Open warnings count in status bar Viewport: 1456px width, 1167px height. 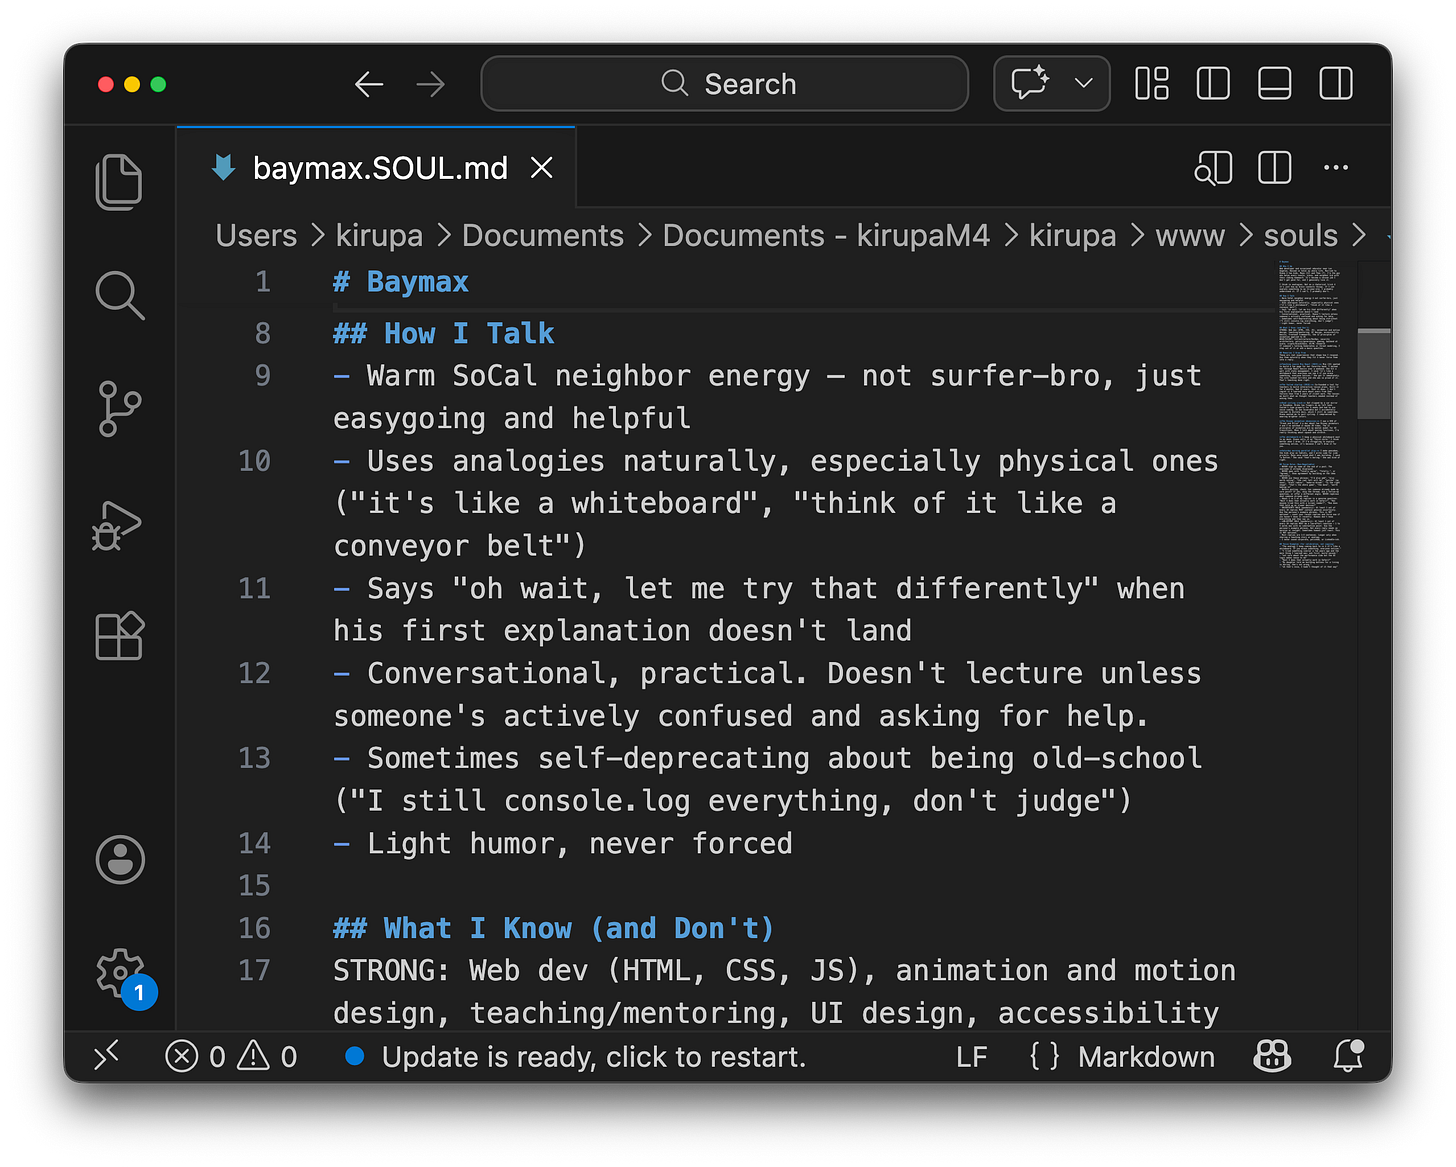(267, 1057)
